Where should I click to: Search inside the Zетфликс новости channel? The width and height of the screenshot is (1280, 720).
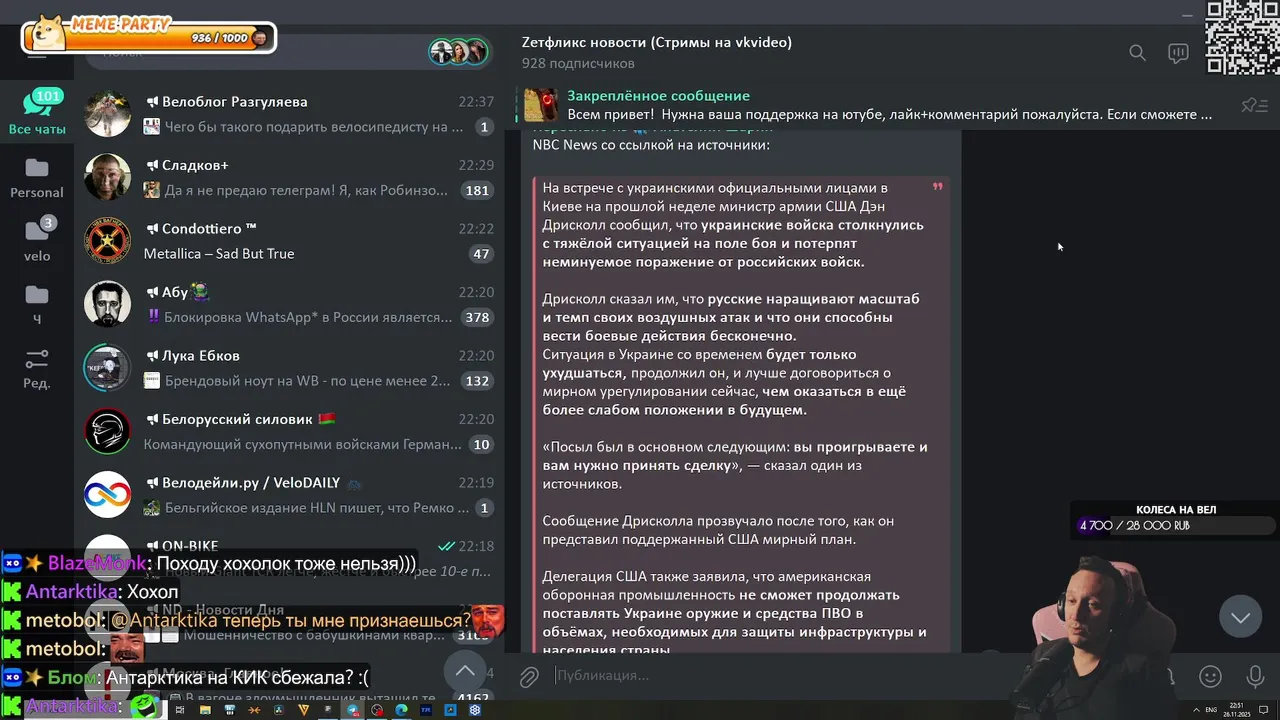click(1137, 53)
